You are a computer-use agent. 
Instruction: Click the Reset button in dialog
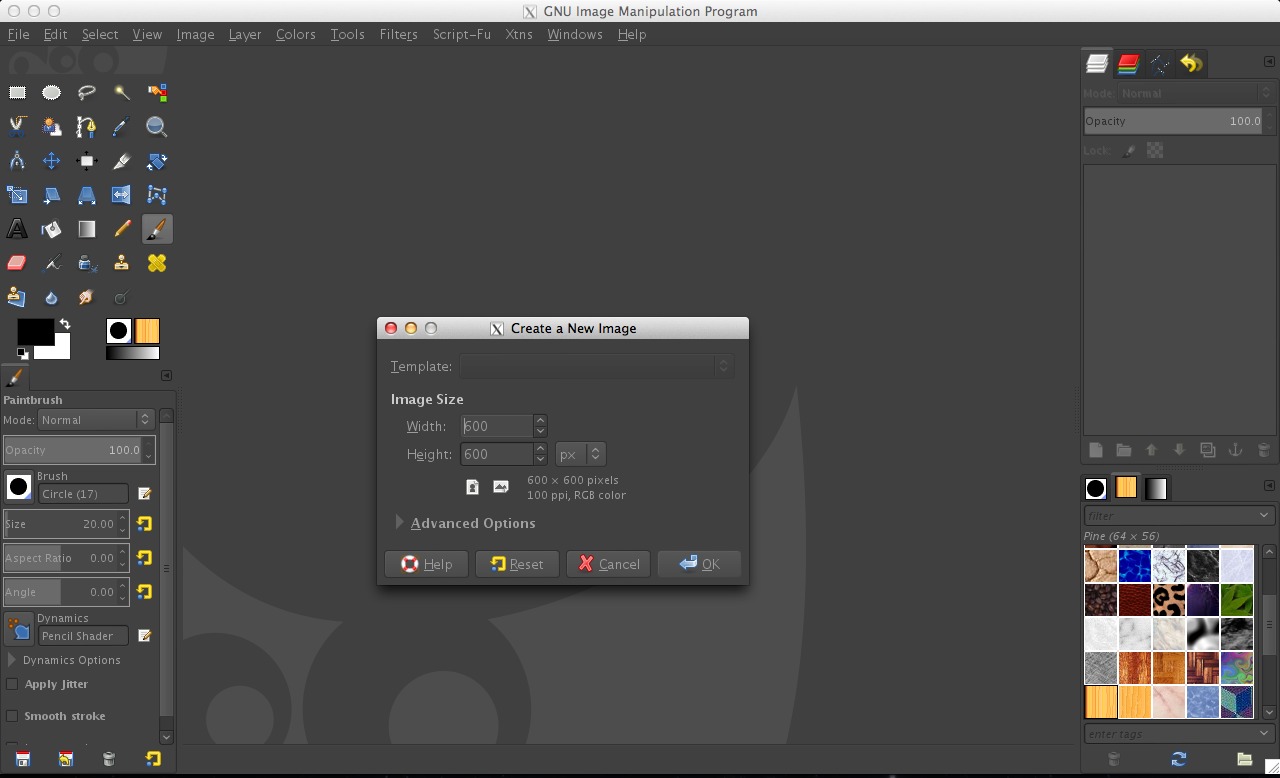click(x=517, y=564)
